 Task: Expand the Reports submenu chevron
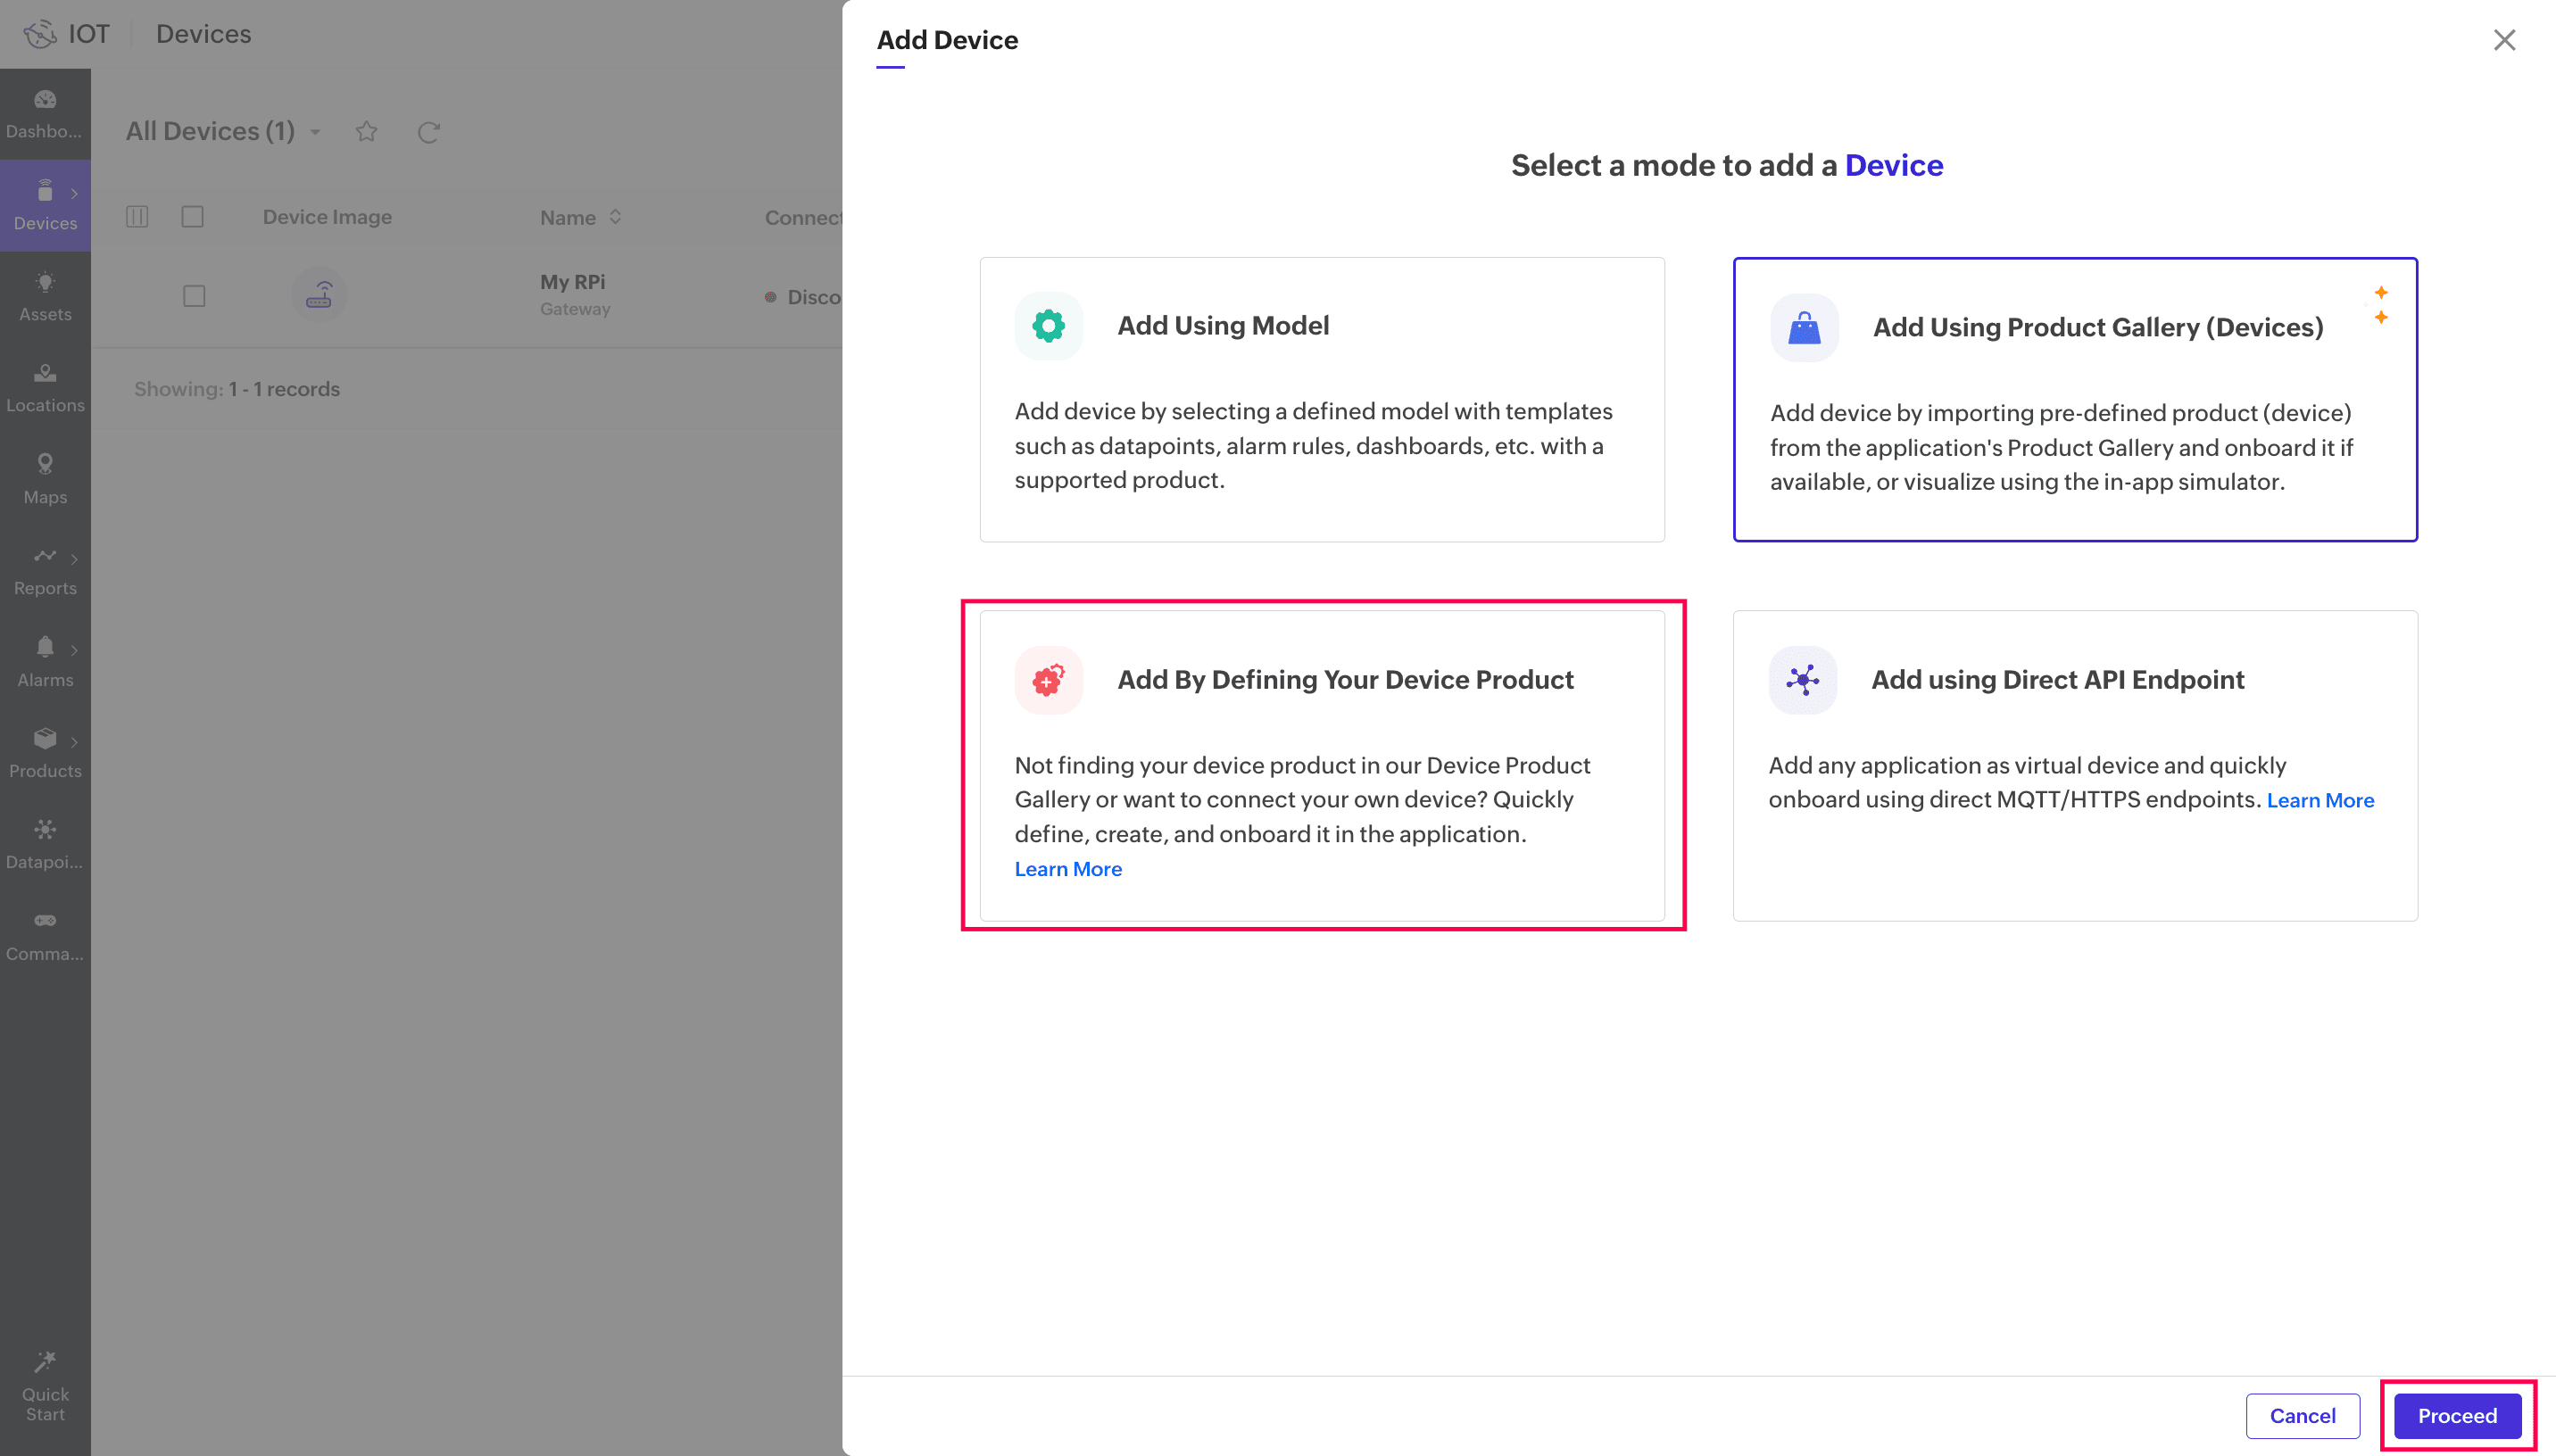(x=74, y=559)
